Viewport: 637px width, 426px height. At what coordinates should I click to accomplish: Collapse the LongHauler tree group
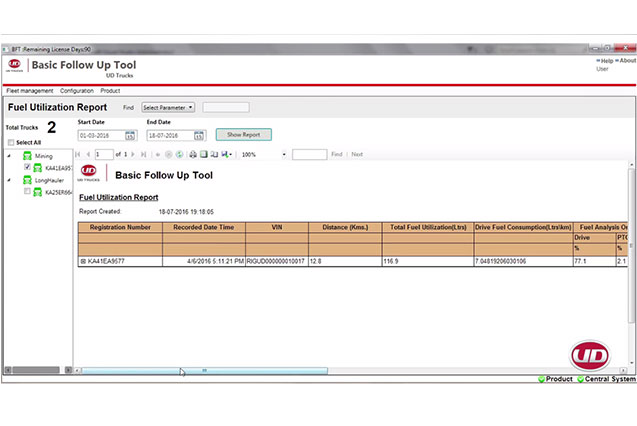[9, 180]
